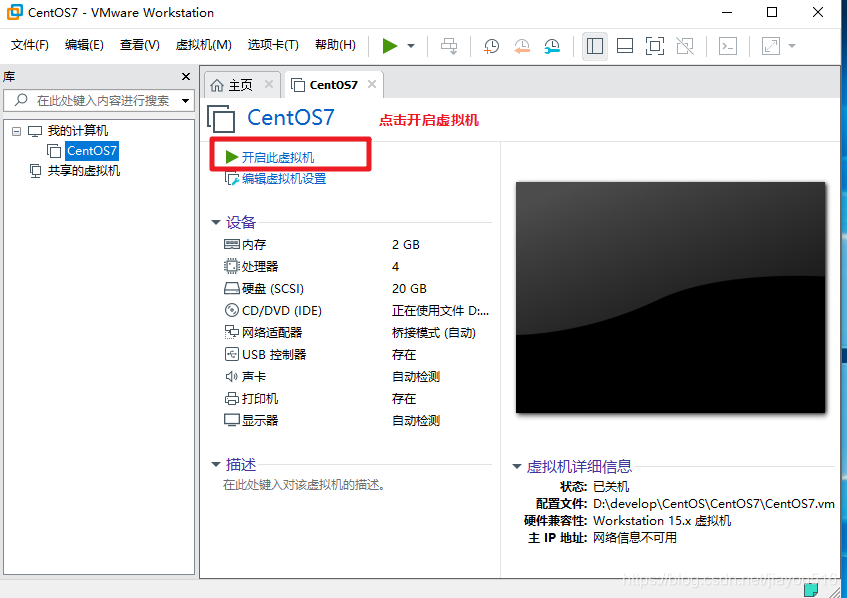The width and height of the screenshot is (847, 598).
Task: Open the power options dropdown arrow beside play
Action: 411,46
